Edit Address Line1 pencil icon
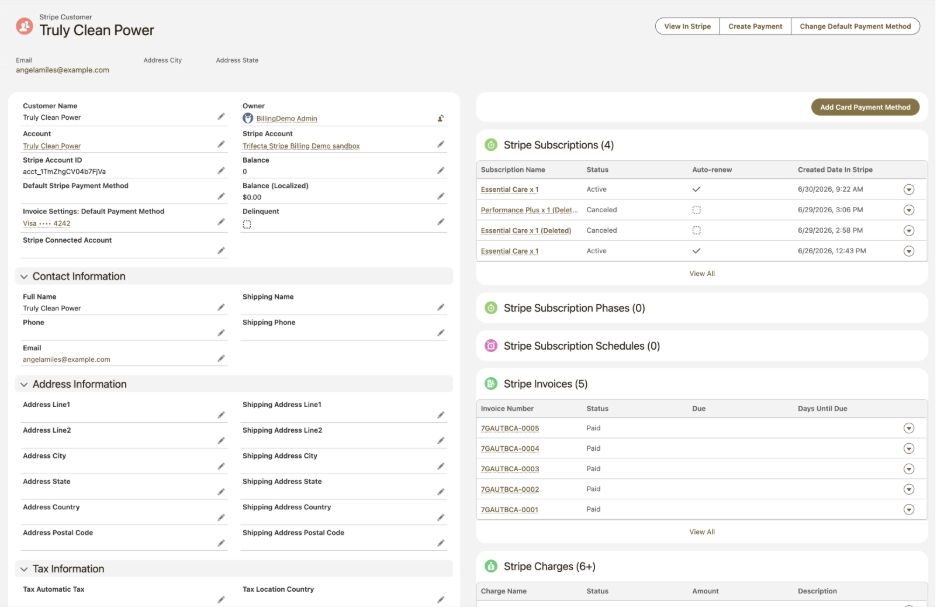Screen dimensions: 936x607 (221, 415)
